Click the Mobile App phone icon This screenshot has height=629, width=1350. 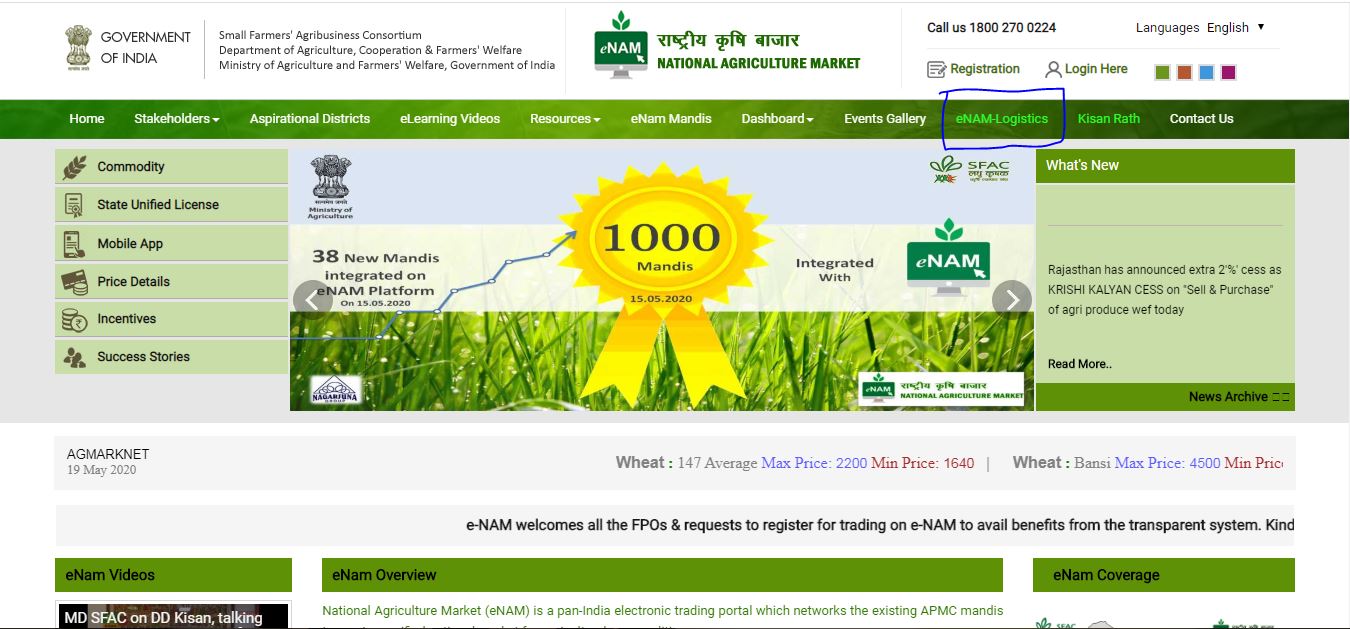[x=73, y=244]
